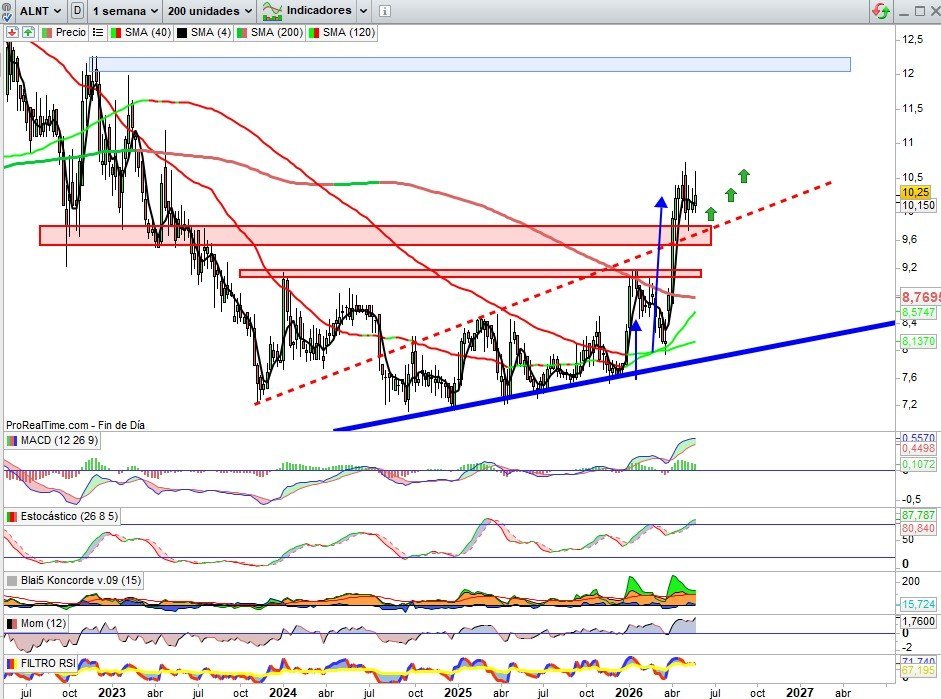Click the 67,195 RSI value label
Image resolution: width=941 pixels, height=699 pixels.
tap(918, 670)
